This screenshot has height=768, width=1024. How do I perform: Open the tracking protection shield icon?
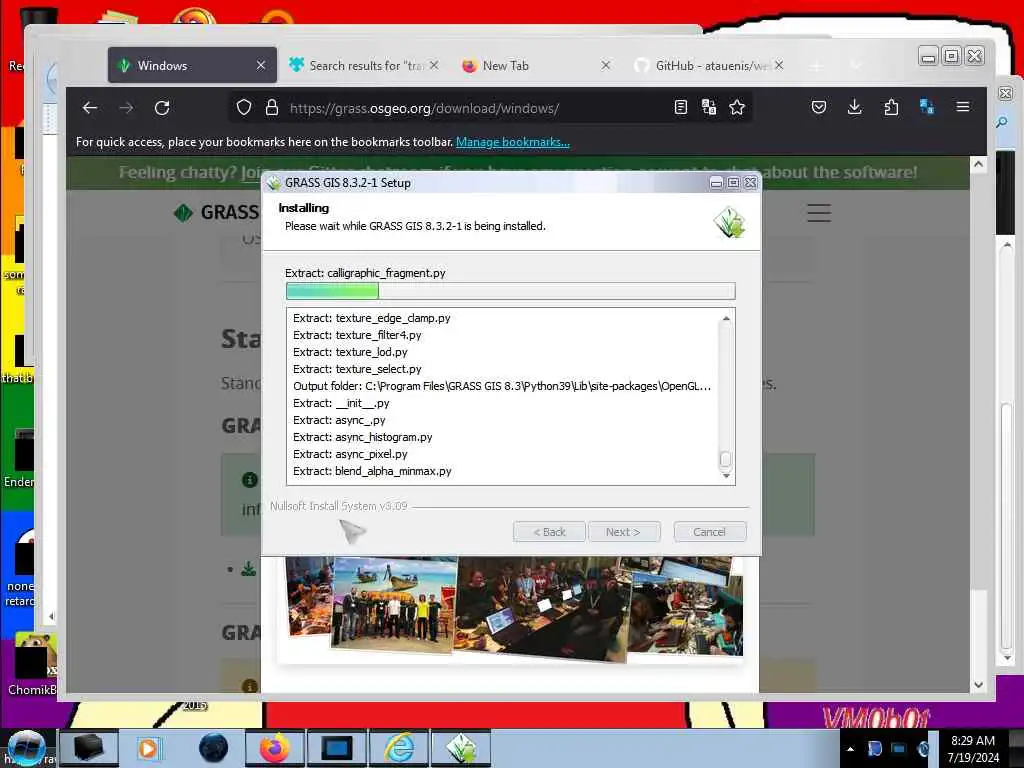(244, 108)
